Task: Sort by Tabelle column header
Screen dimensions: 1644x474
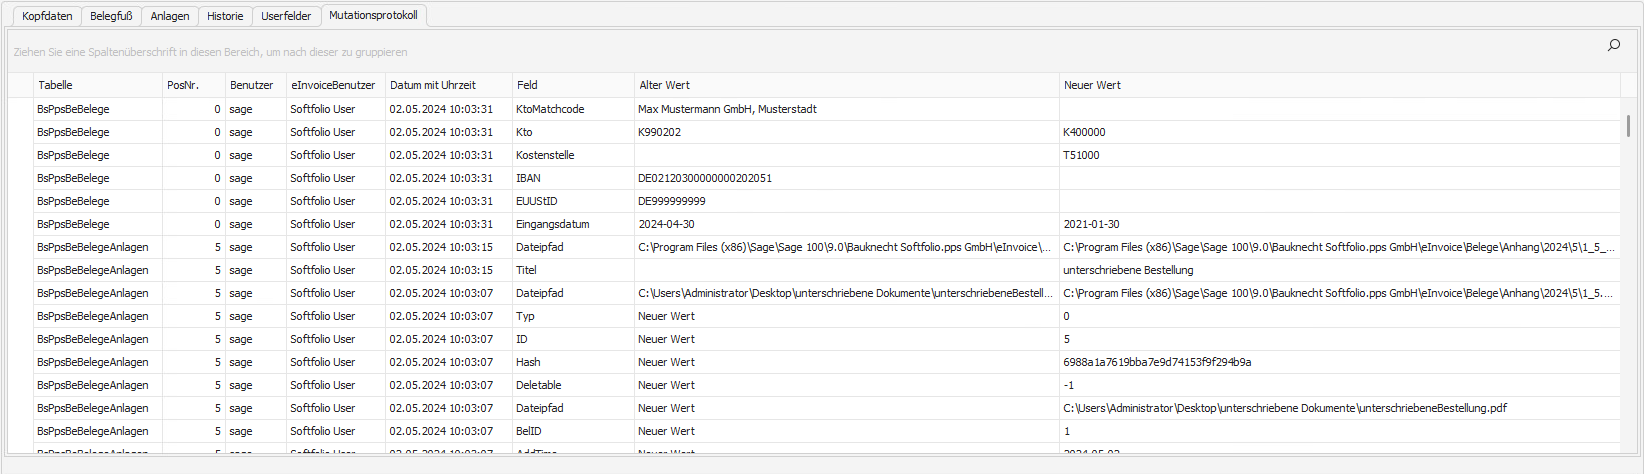Action: 97,85
